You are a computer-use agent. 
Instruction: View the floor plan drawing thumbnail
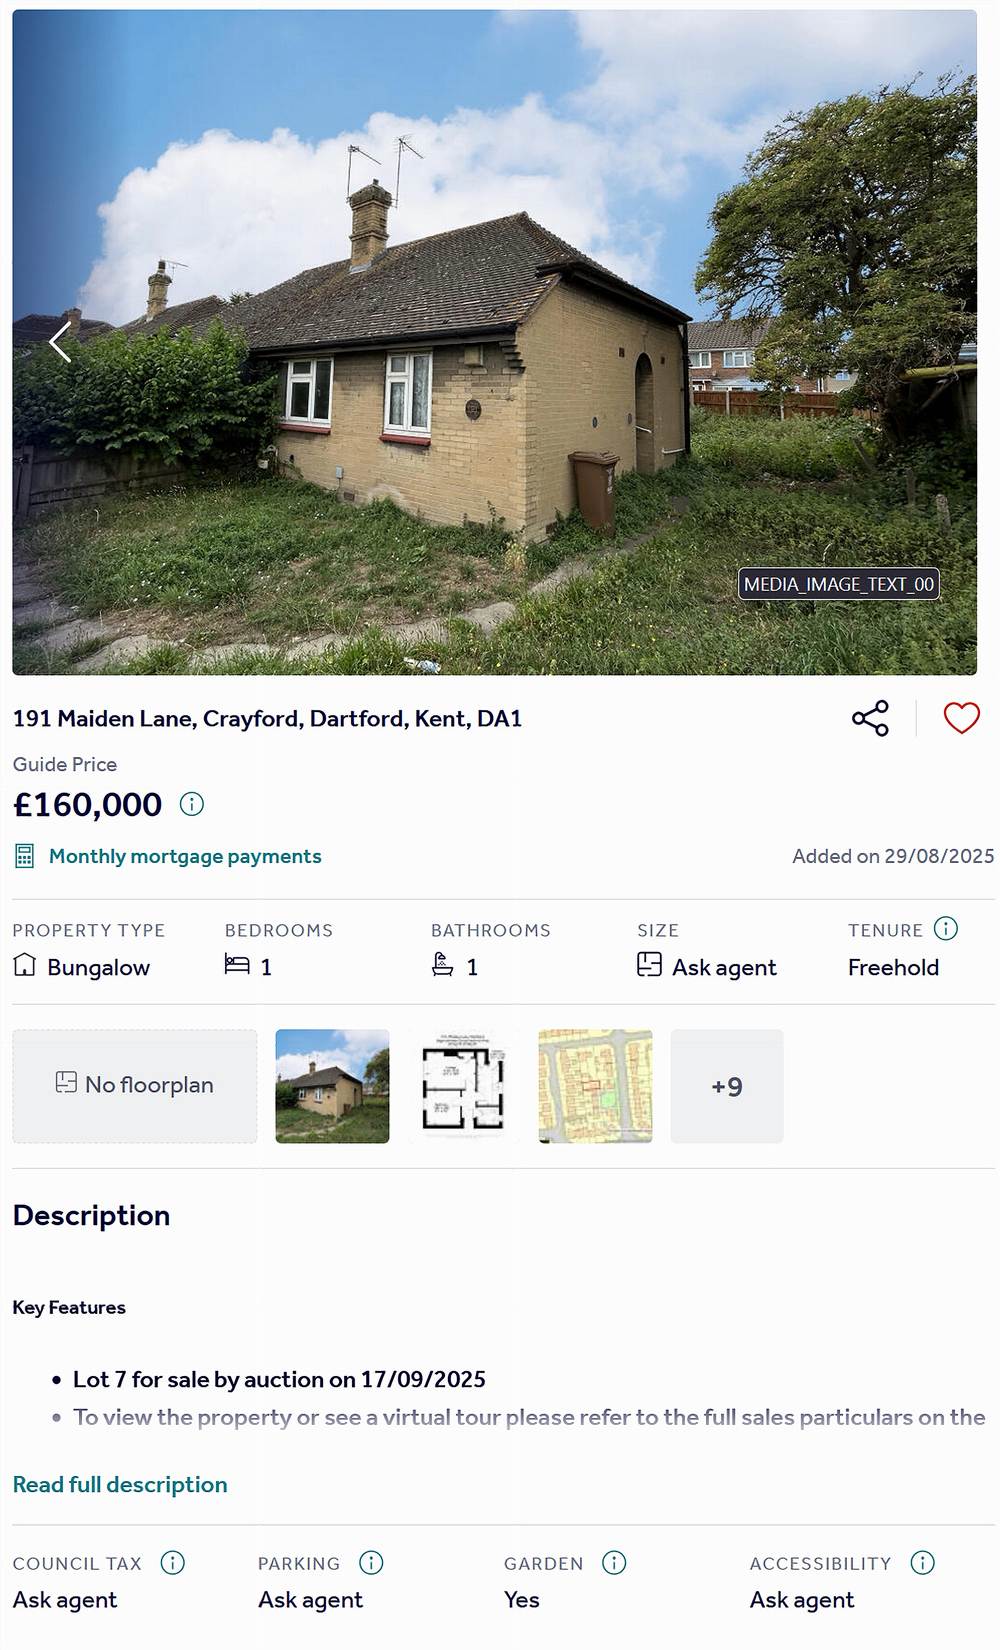pyautogui.click(x=463, y=1086)
